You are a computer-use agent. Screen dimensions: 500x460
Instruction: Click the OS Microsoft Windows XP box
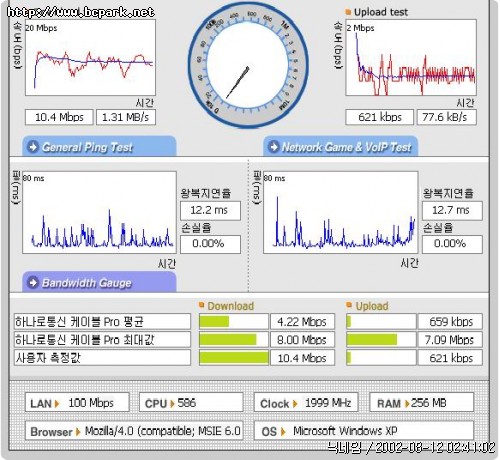[364, 431]
